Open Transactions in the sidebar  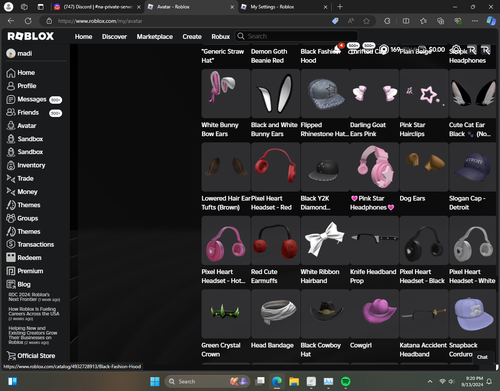pos(30,245)
